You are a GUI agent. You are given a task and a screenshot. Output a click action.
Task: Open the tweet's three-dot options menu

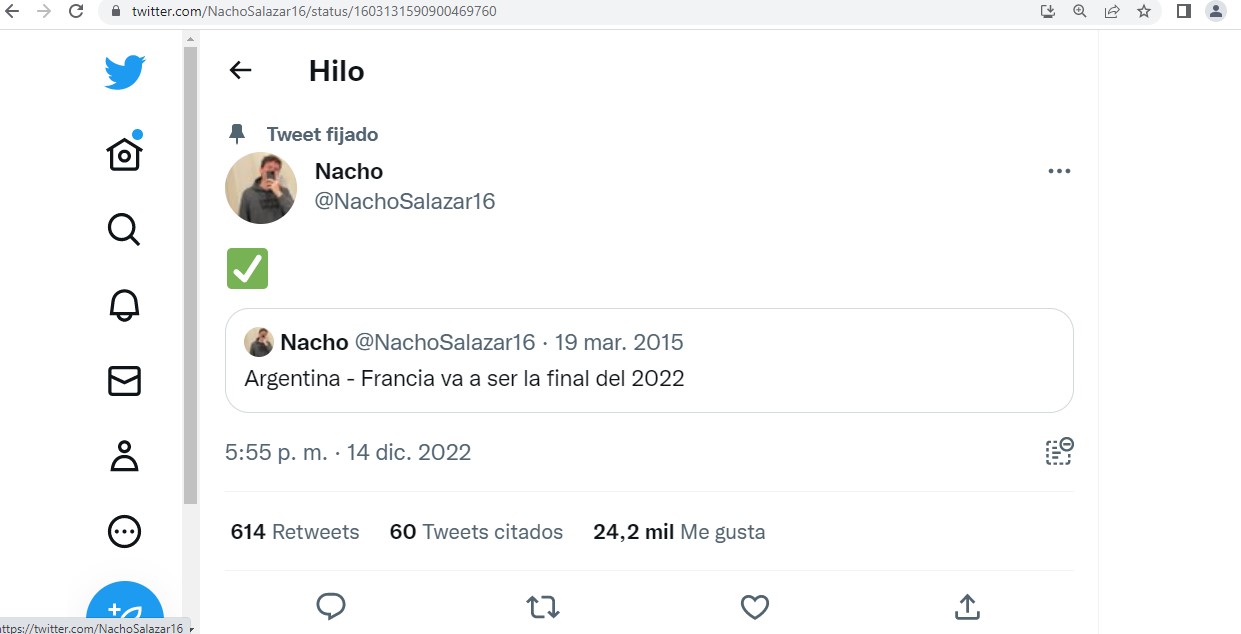tap(1059, 171)
